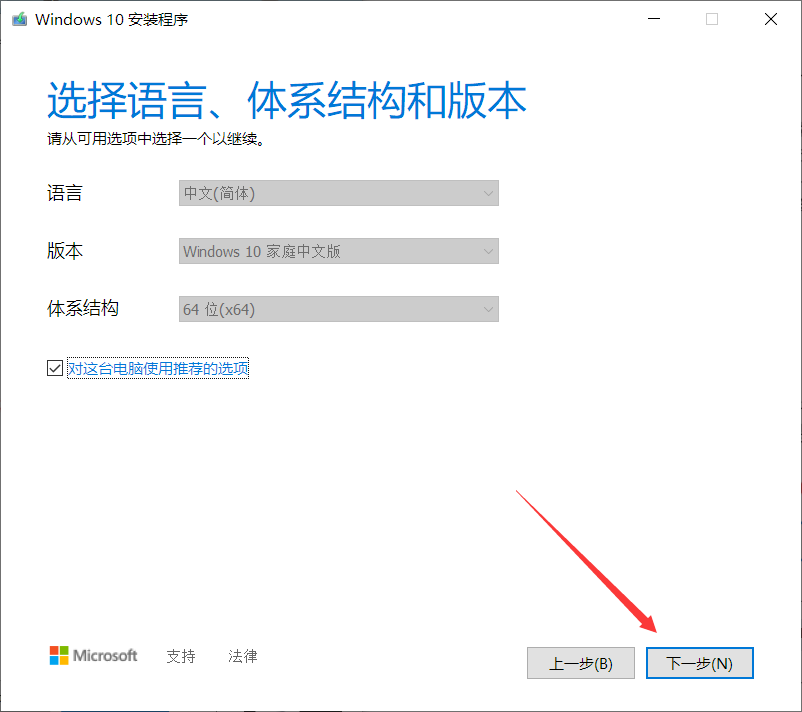This screenshot has width=802, height=712.
Task: Click the title 选择语言、体系结构和版本
Action: coord(285,99)
